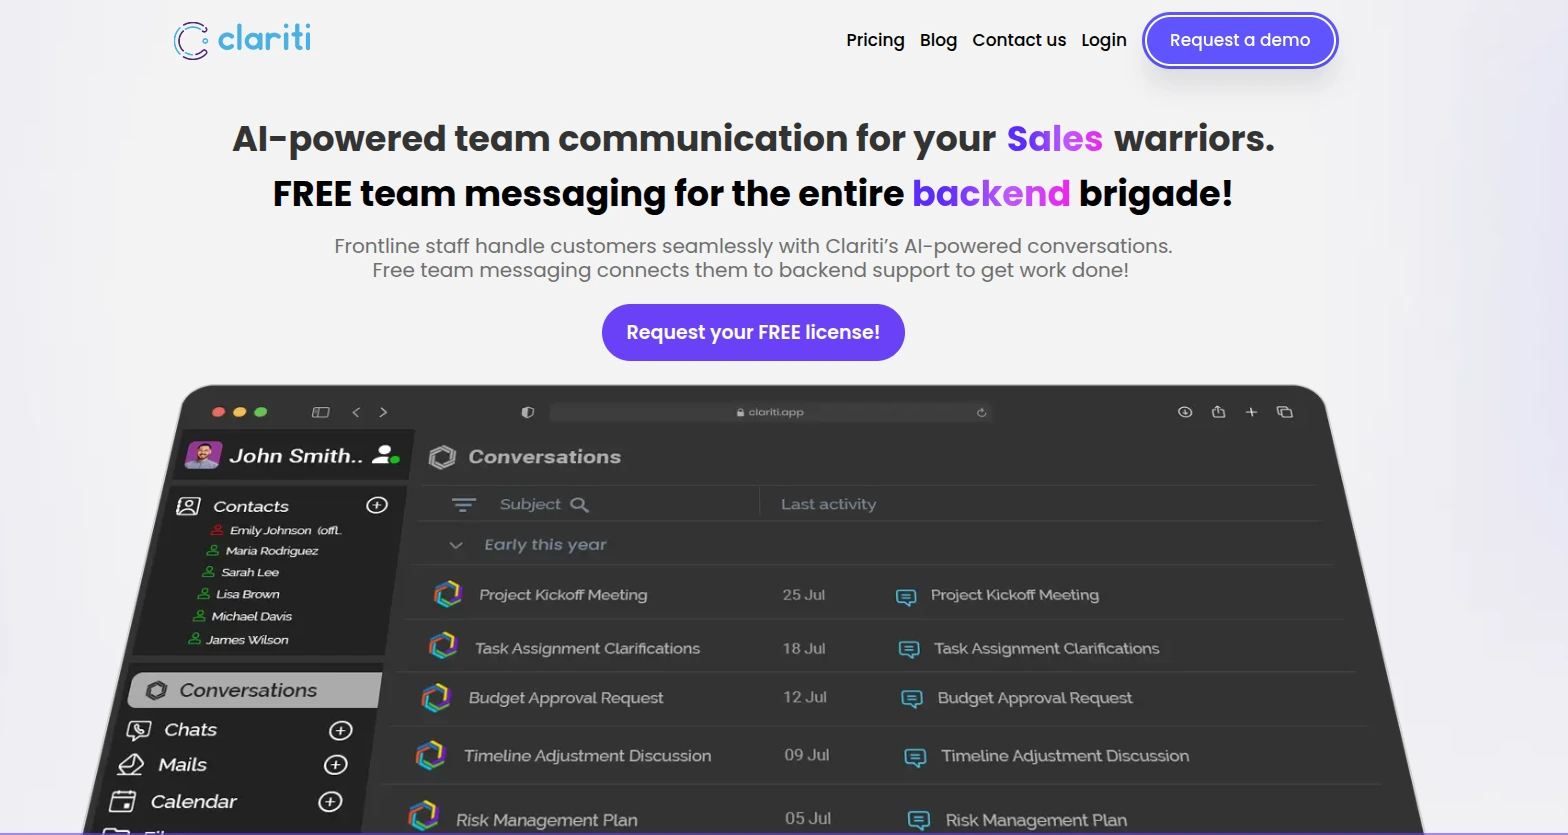Open Budget Approval Request conversation
The height and width of the screenshot is (835, 1568).
(566, 698)
